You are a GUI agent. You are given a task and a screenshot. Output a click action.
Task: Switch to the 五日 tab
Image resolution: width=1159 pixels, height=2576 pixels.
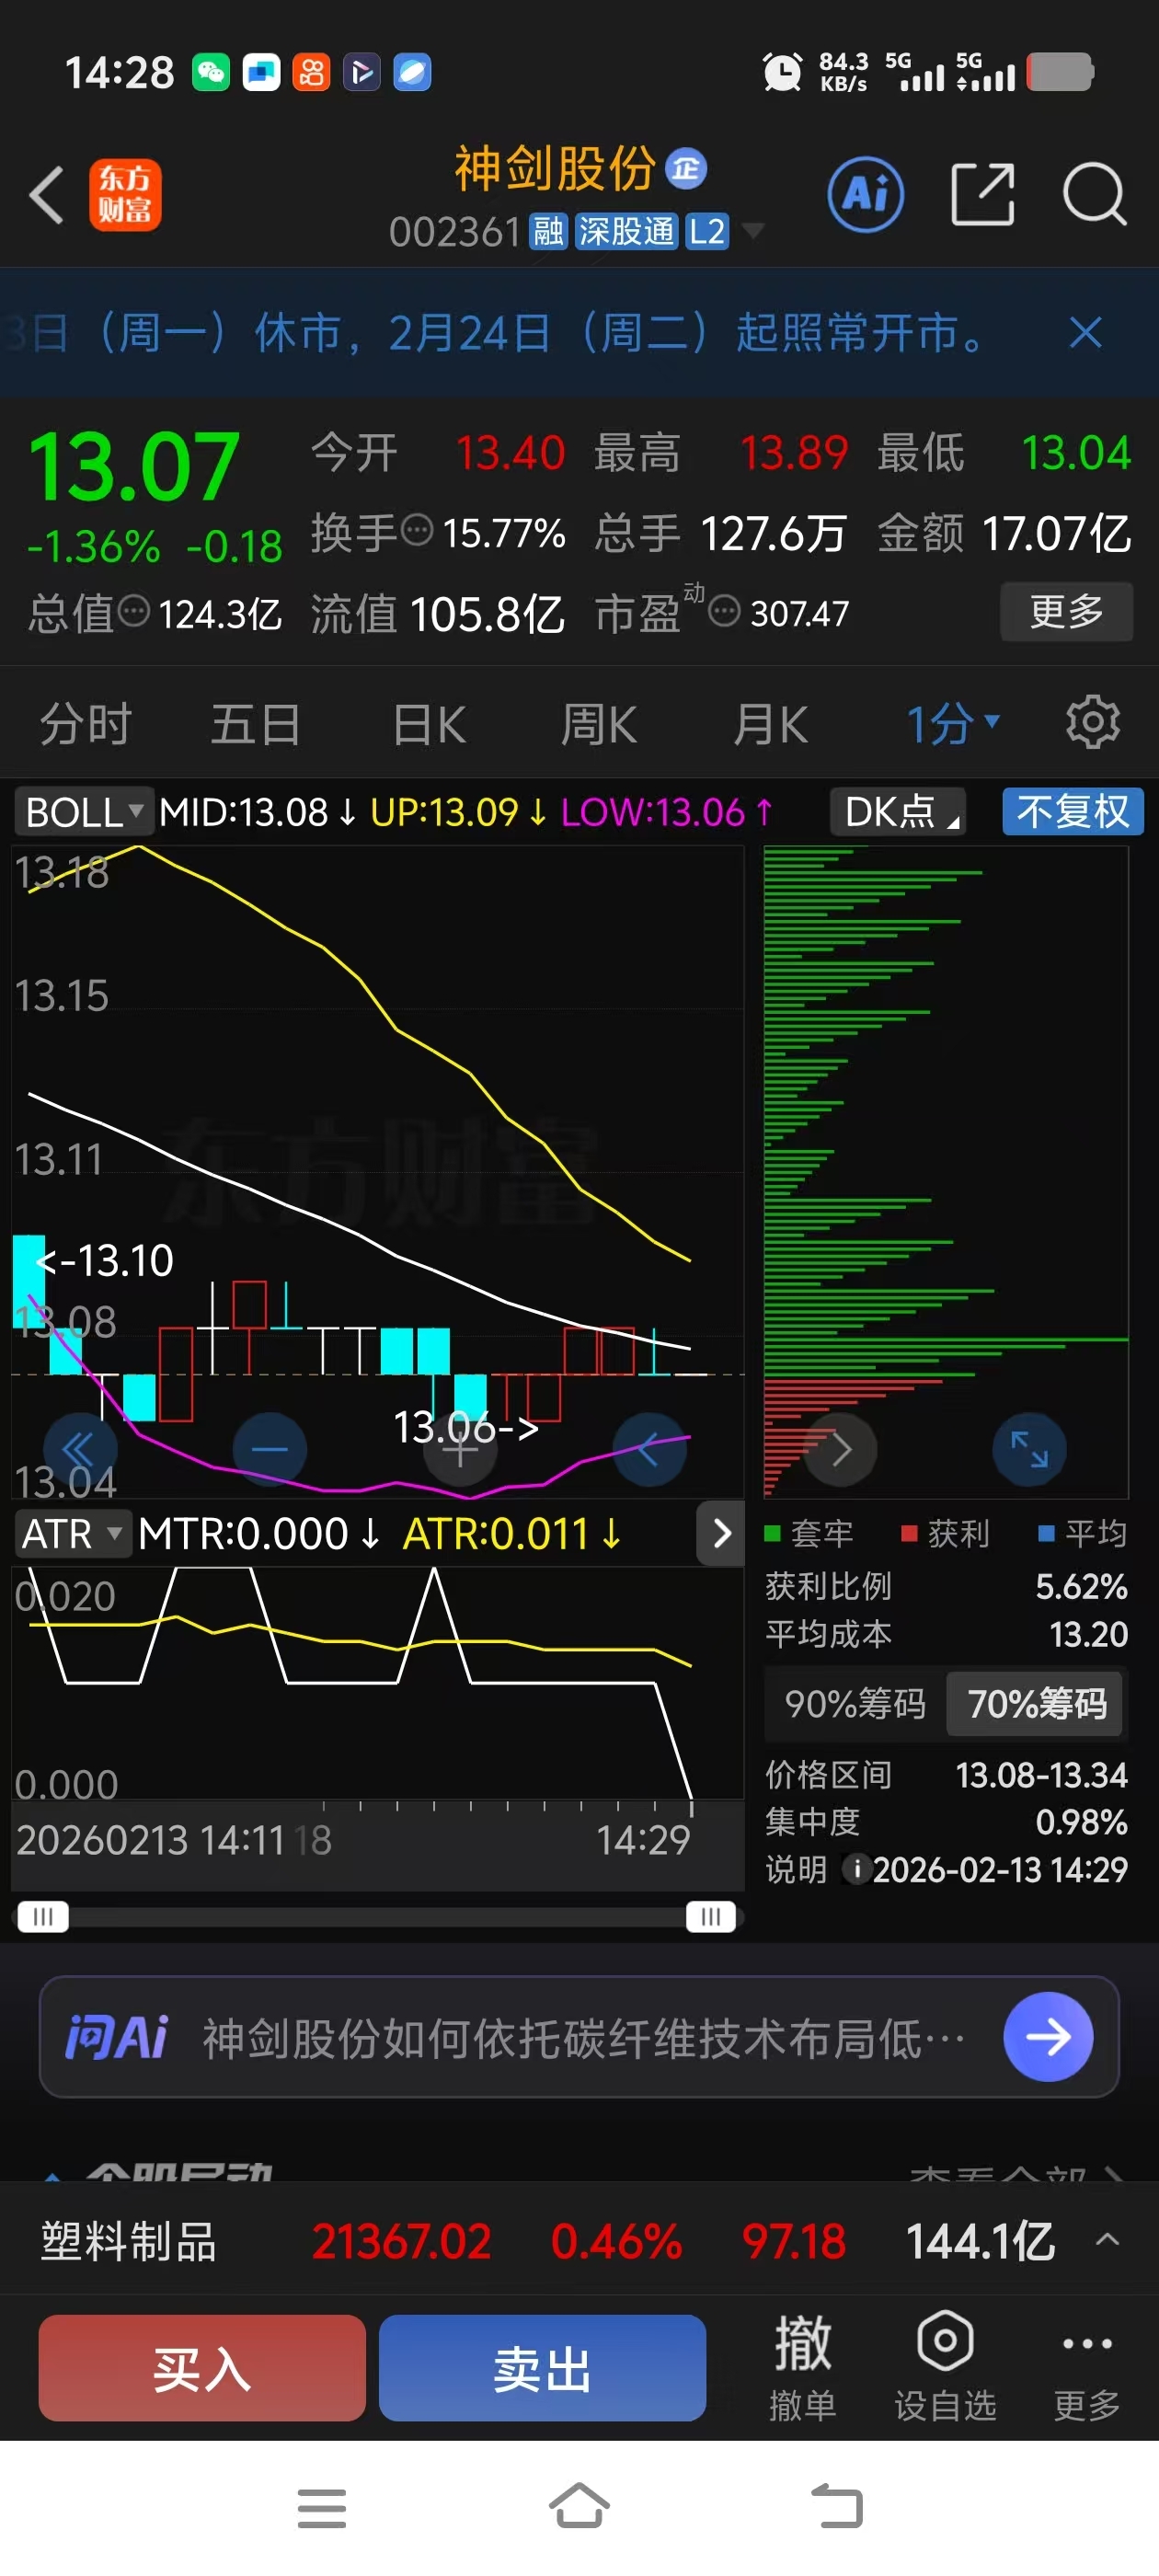[256, 723]
